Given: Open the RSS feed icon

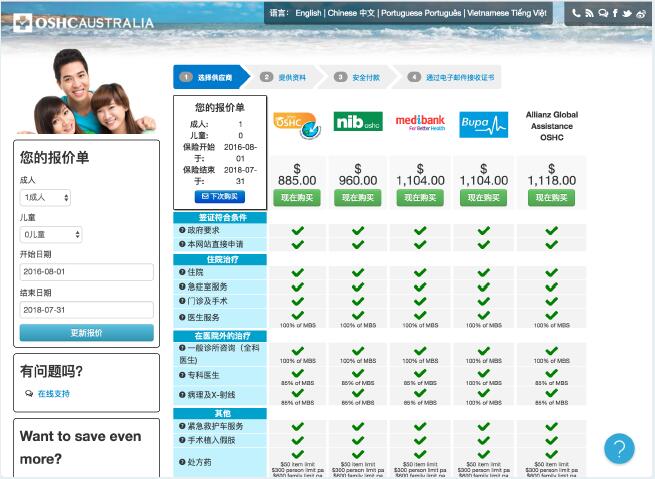Looking at the screenshot, I should click(x=589, y=13).
